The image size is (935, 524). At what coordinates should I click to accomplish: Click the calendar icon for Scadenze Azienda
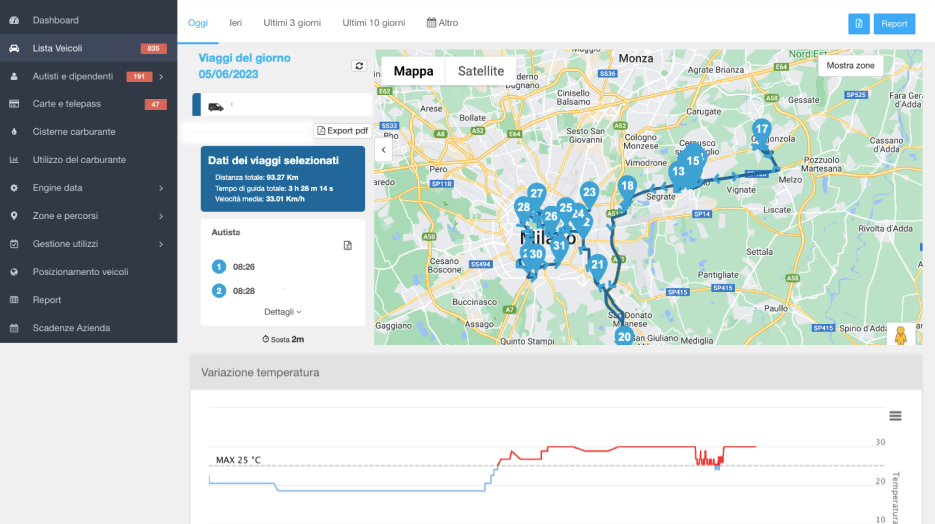click(14, 328)
